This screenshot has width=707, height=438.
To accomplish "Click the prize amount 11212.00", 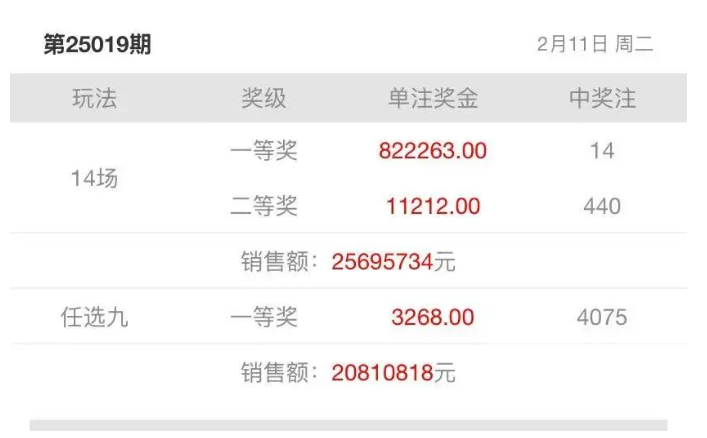I will tap(433, 207).
